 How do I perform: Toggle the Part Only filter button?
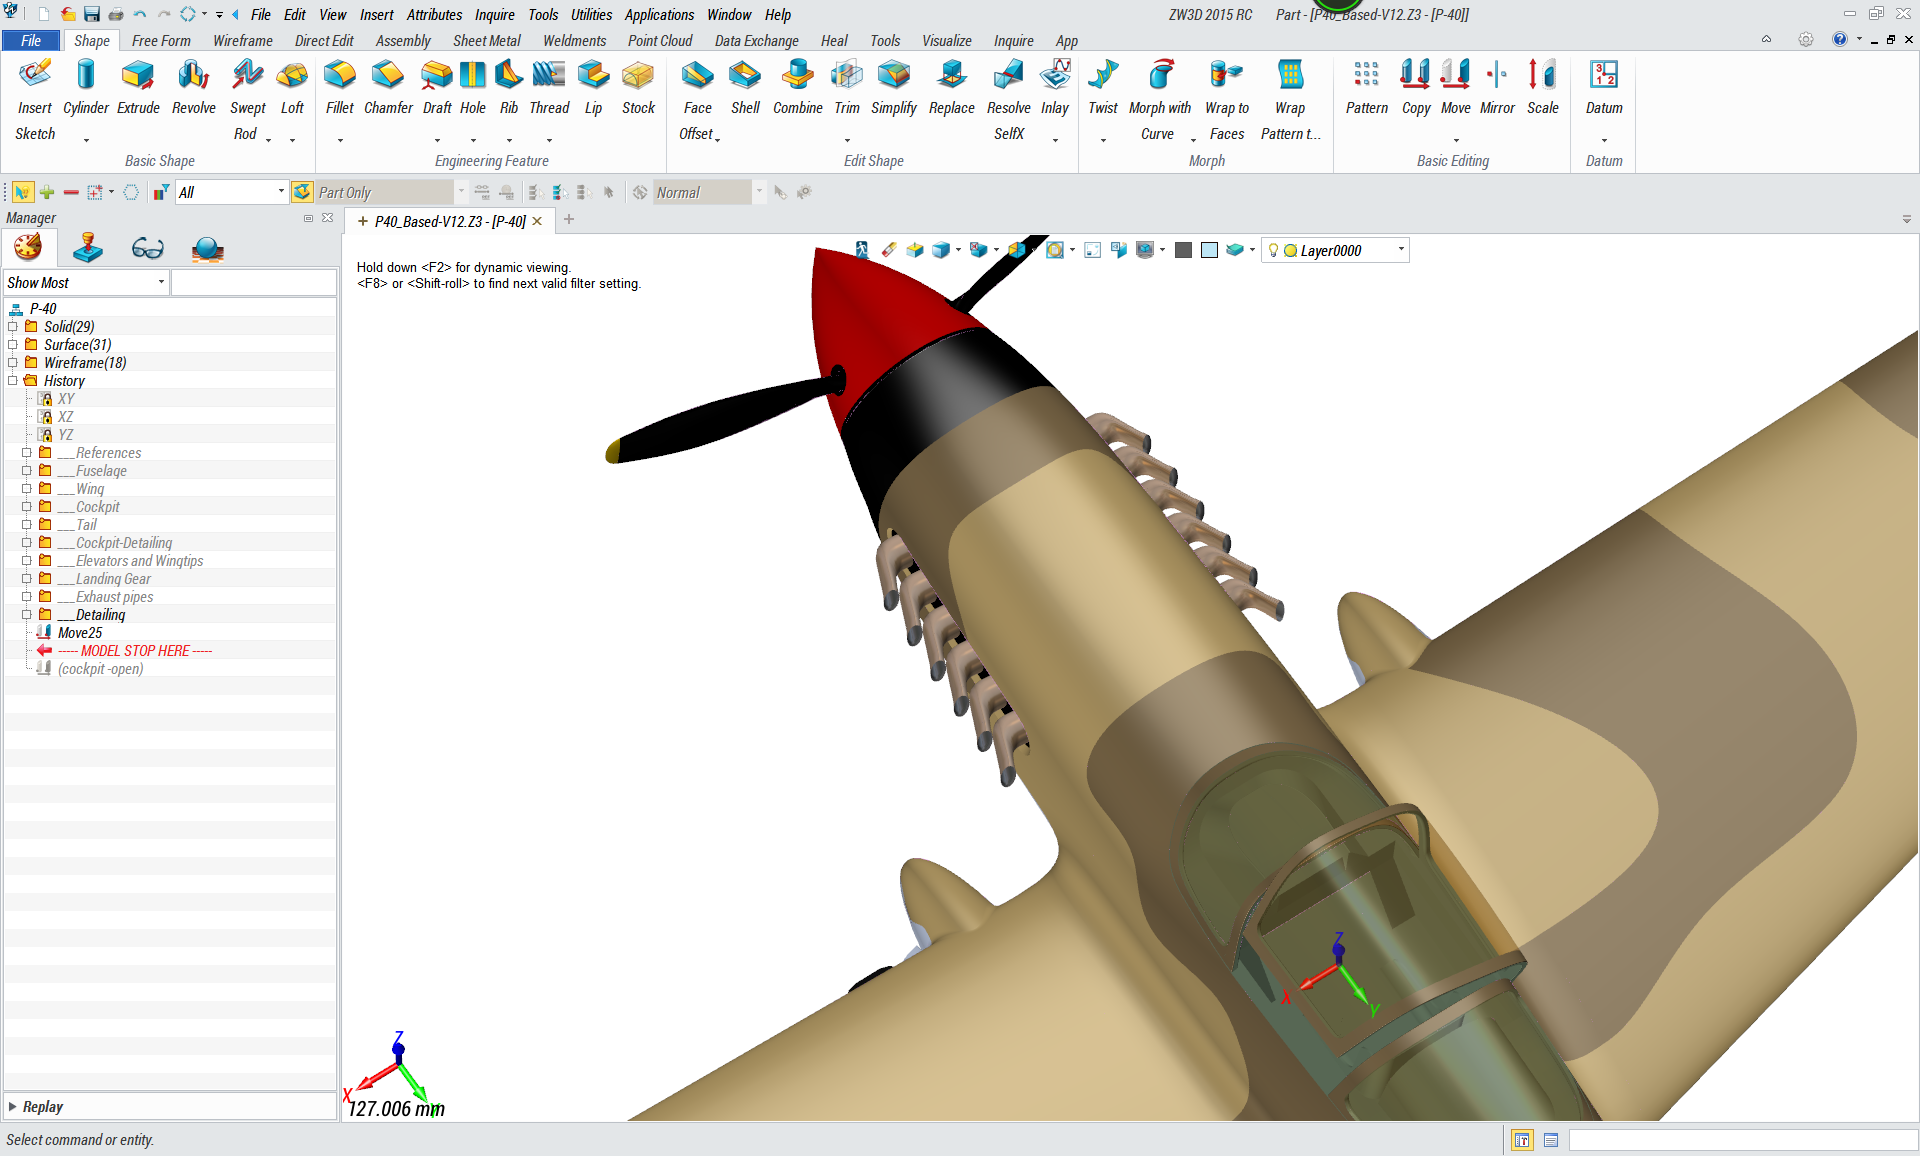click(303, 192)
